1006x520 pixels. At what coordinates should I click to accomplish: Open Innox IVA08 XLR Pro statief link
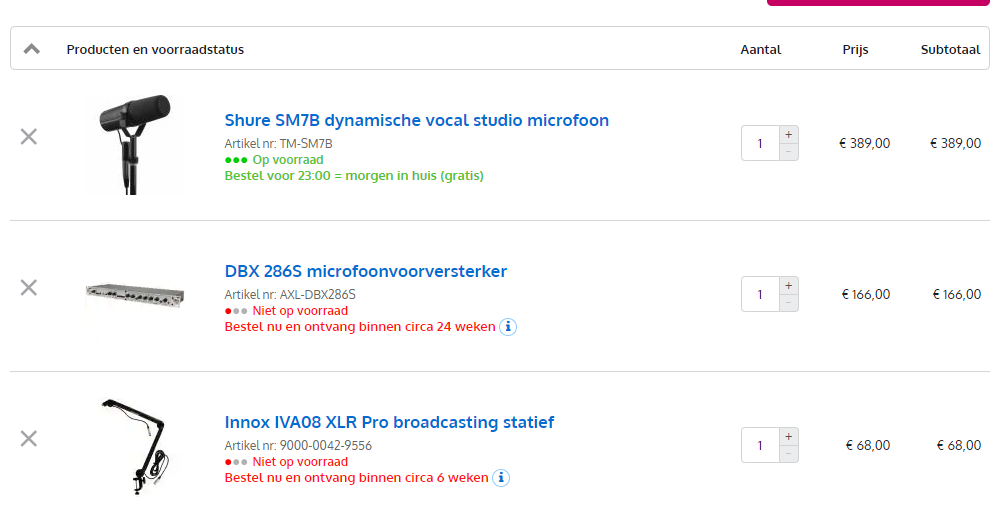click(x=389, y=423)
